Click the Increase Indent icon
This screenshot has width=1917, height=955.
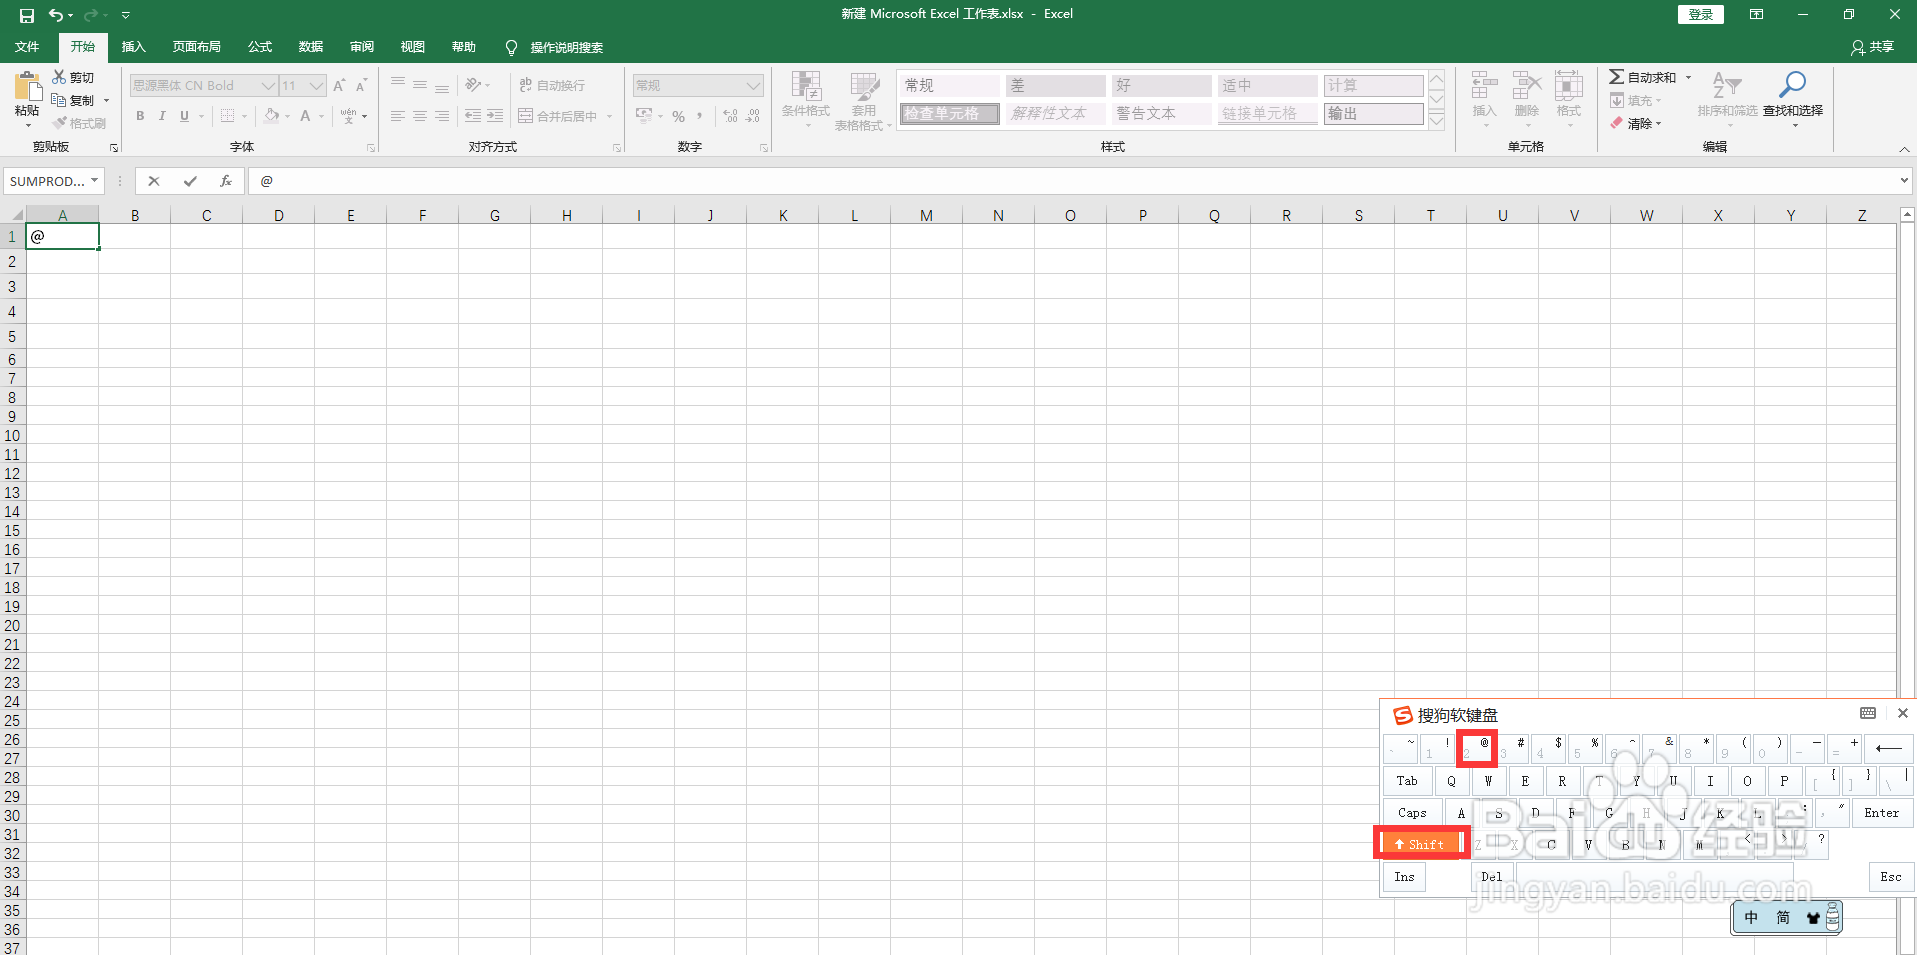[x=495, y=116]
